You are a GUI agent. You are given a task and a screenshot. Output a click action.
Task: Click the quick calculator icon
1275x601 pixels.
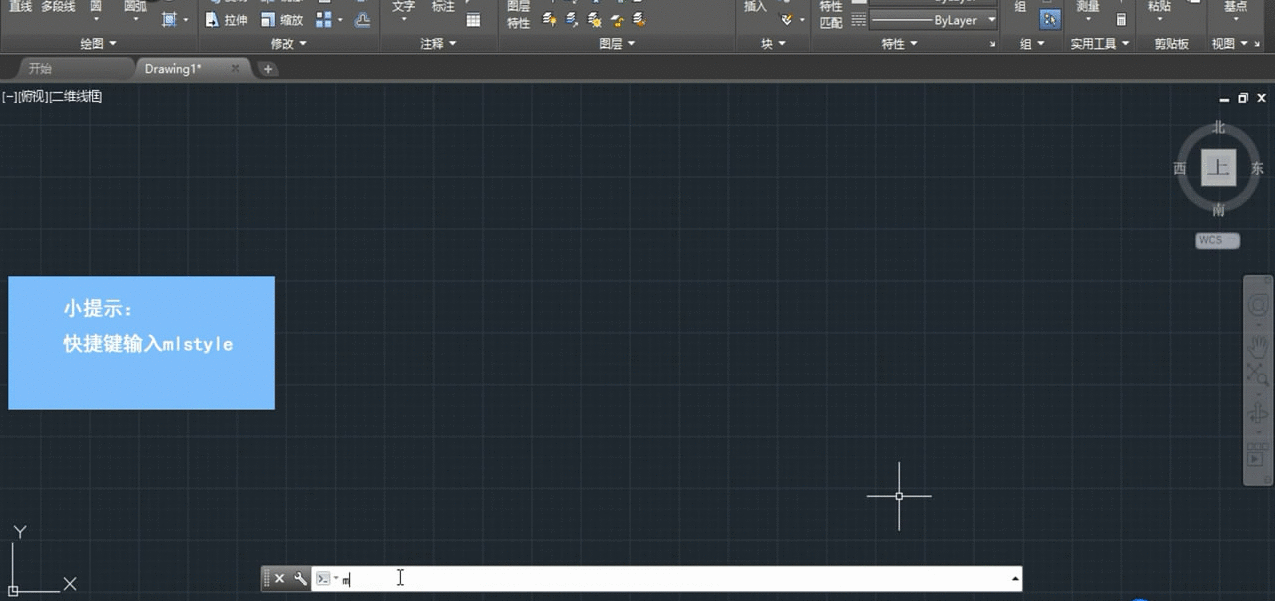1121,20
